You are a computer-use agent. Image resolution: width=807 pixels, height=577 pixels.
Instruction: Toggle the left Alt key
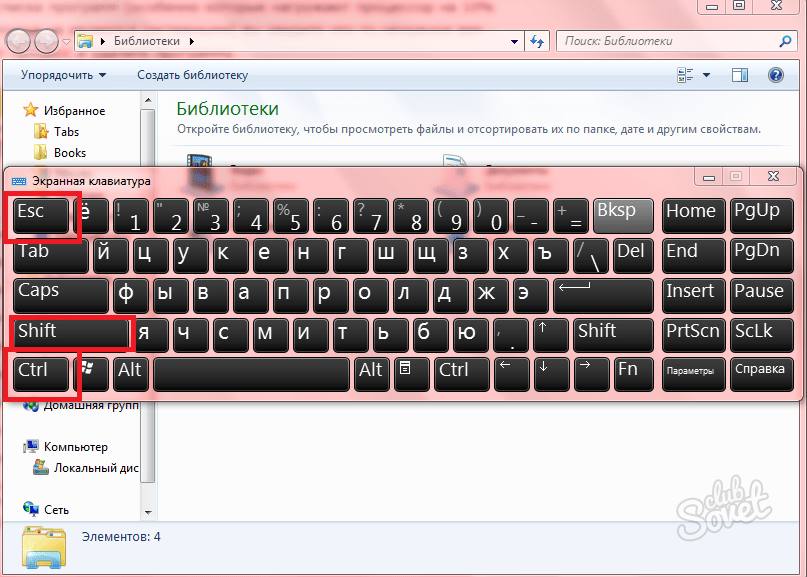click(131, 375)
